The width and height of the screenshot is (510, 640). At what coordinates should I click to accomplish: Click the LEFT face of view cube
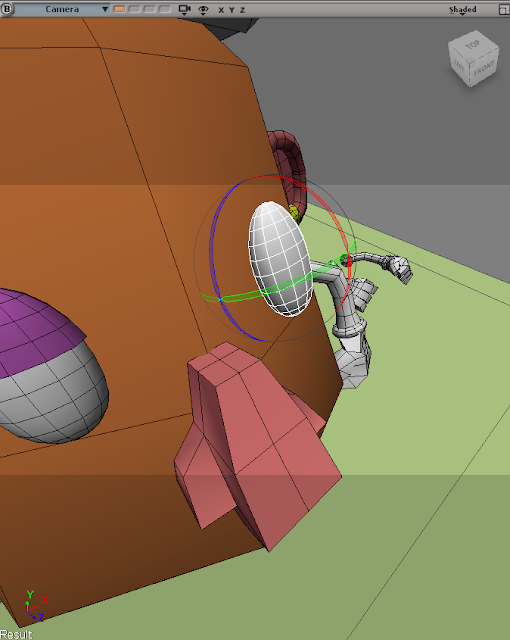tap(460, 65)
